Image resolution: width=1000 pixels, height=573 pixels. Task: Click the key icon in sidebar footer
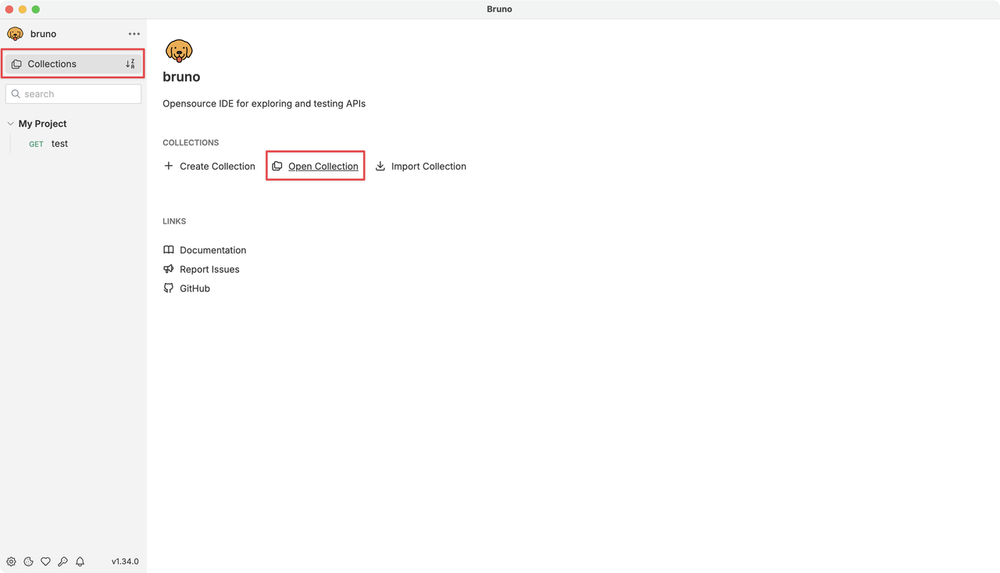[63, 562]
